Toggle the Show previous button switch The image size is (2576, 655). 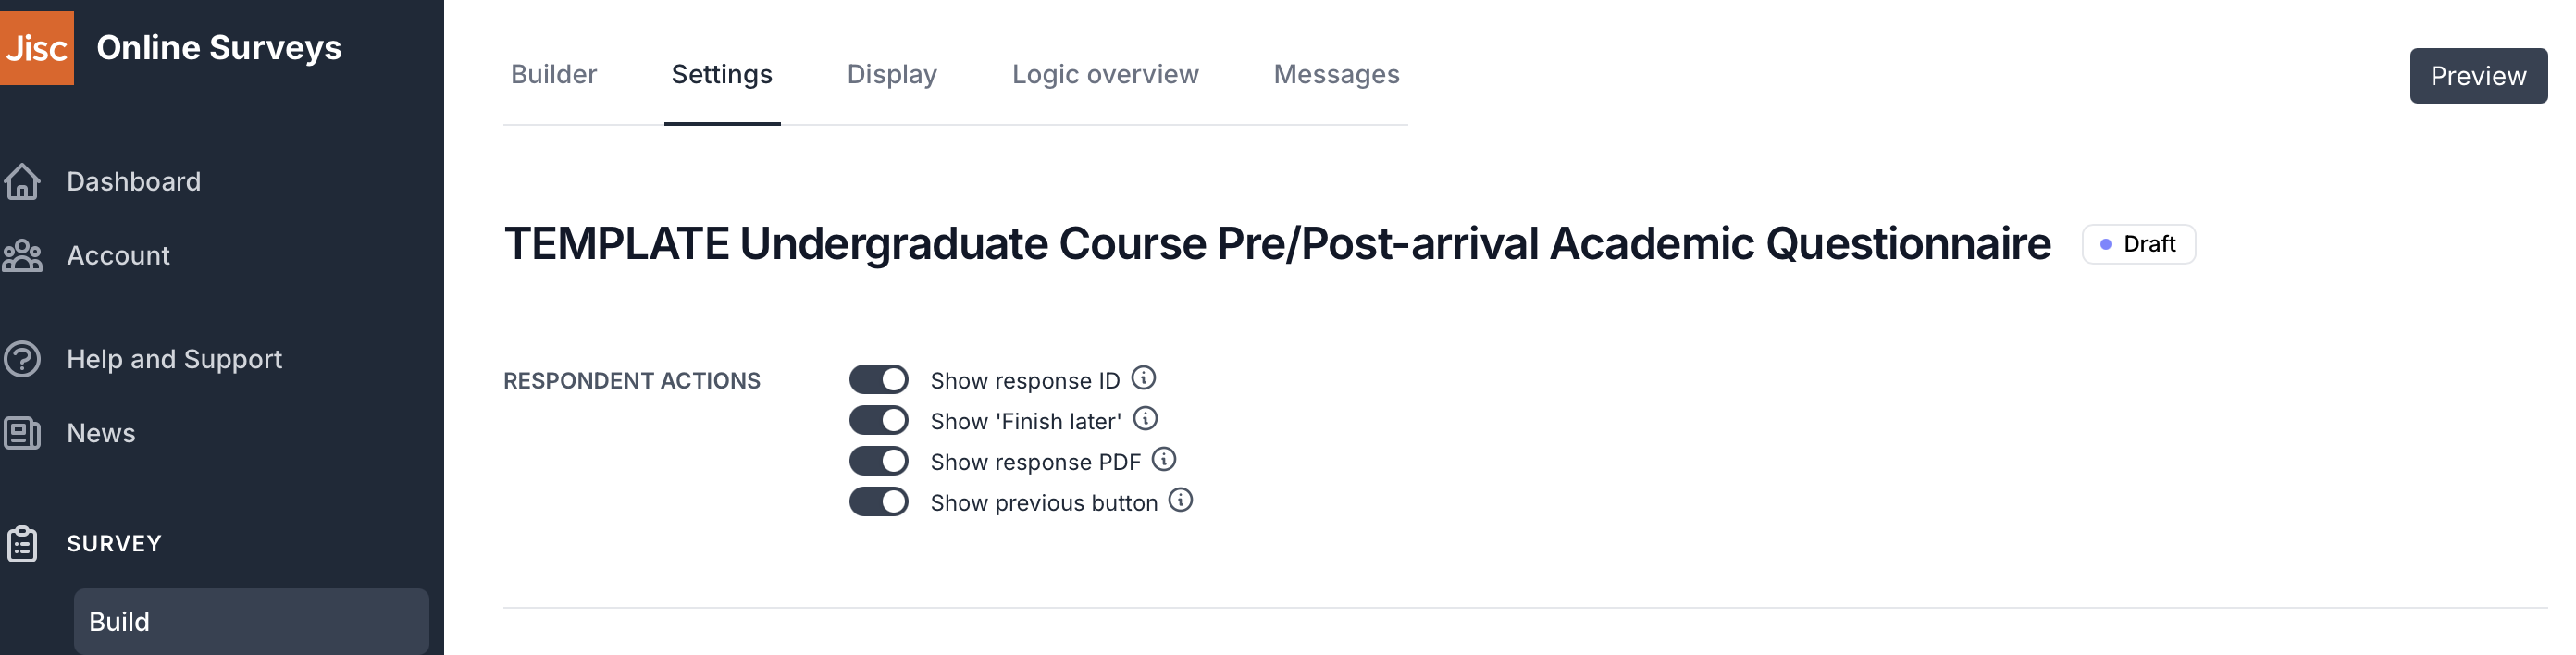pos(879,502)
